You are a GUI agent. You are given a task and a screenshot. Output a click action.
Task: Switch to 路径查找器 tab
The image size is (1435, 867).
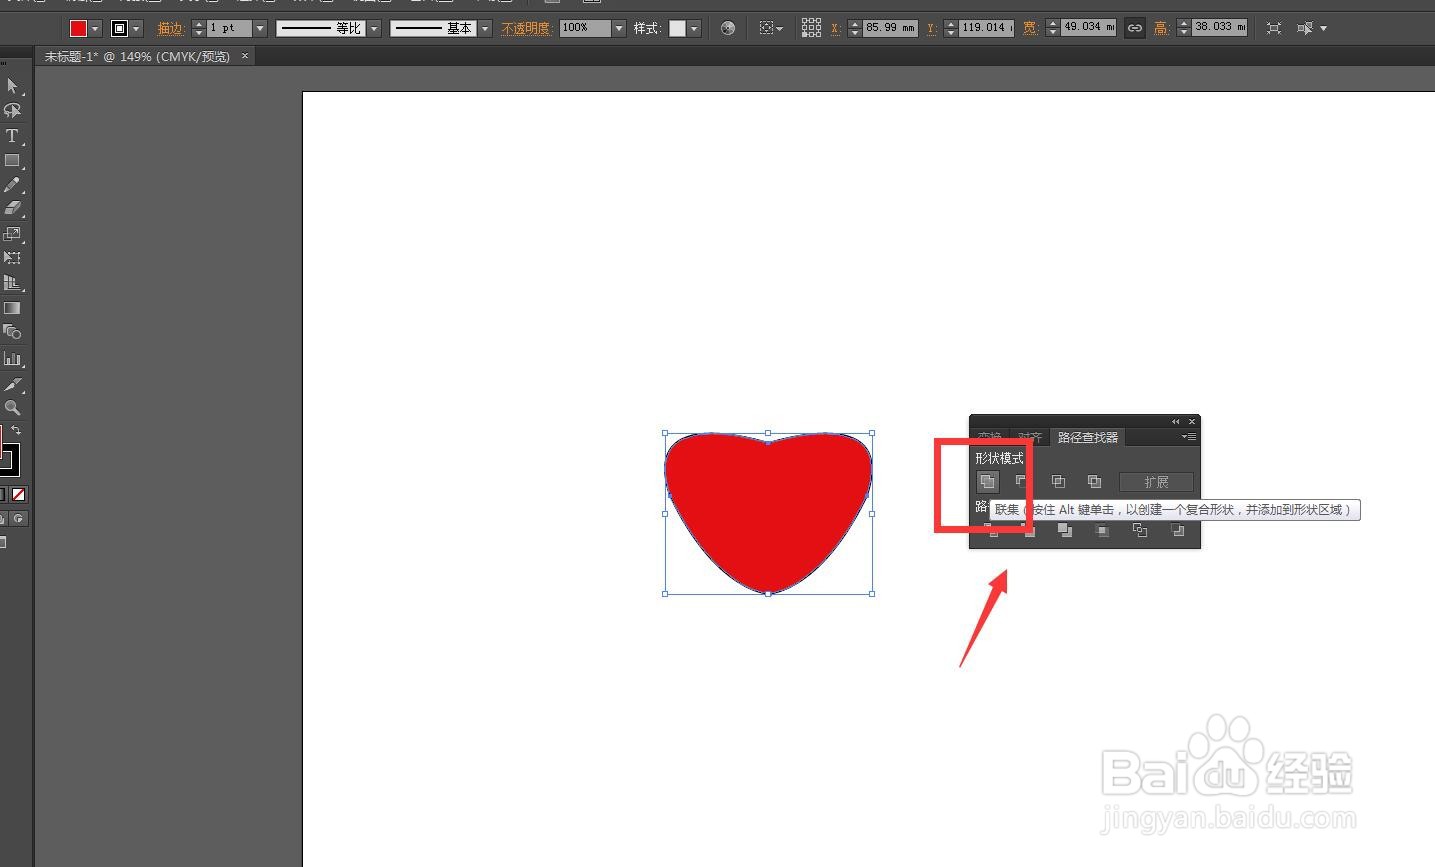click(1088, 438)
